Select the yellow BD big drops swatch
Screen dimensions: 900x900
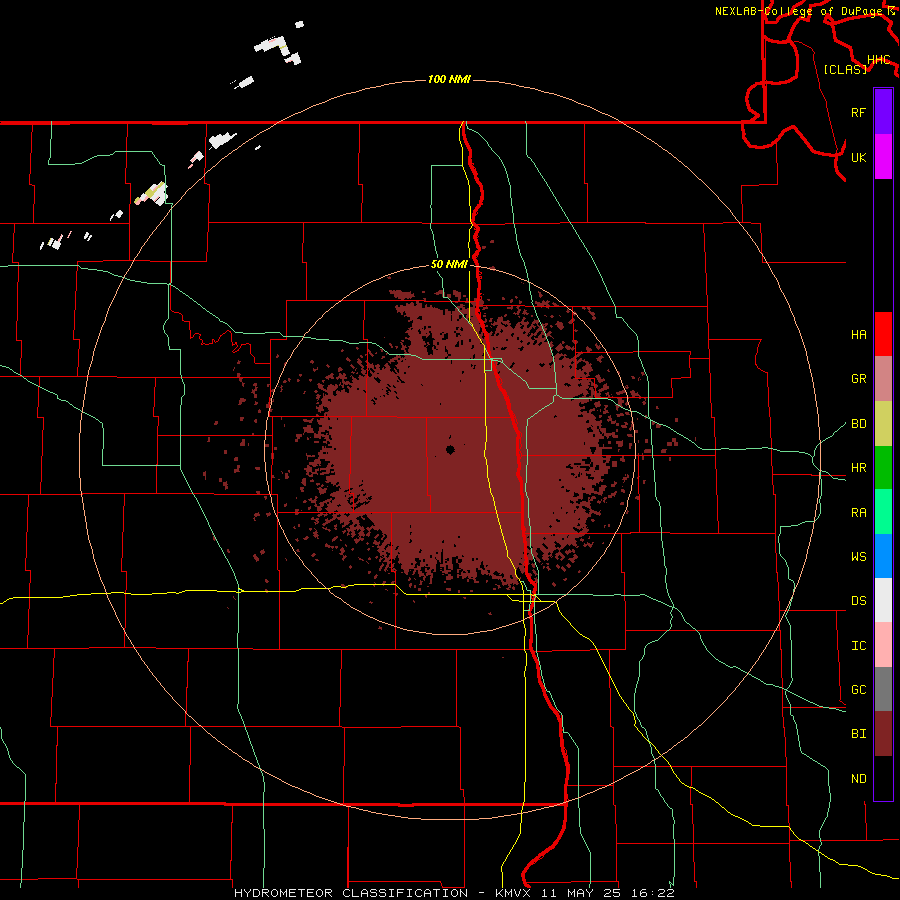(883, 423)
